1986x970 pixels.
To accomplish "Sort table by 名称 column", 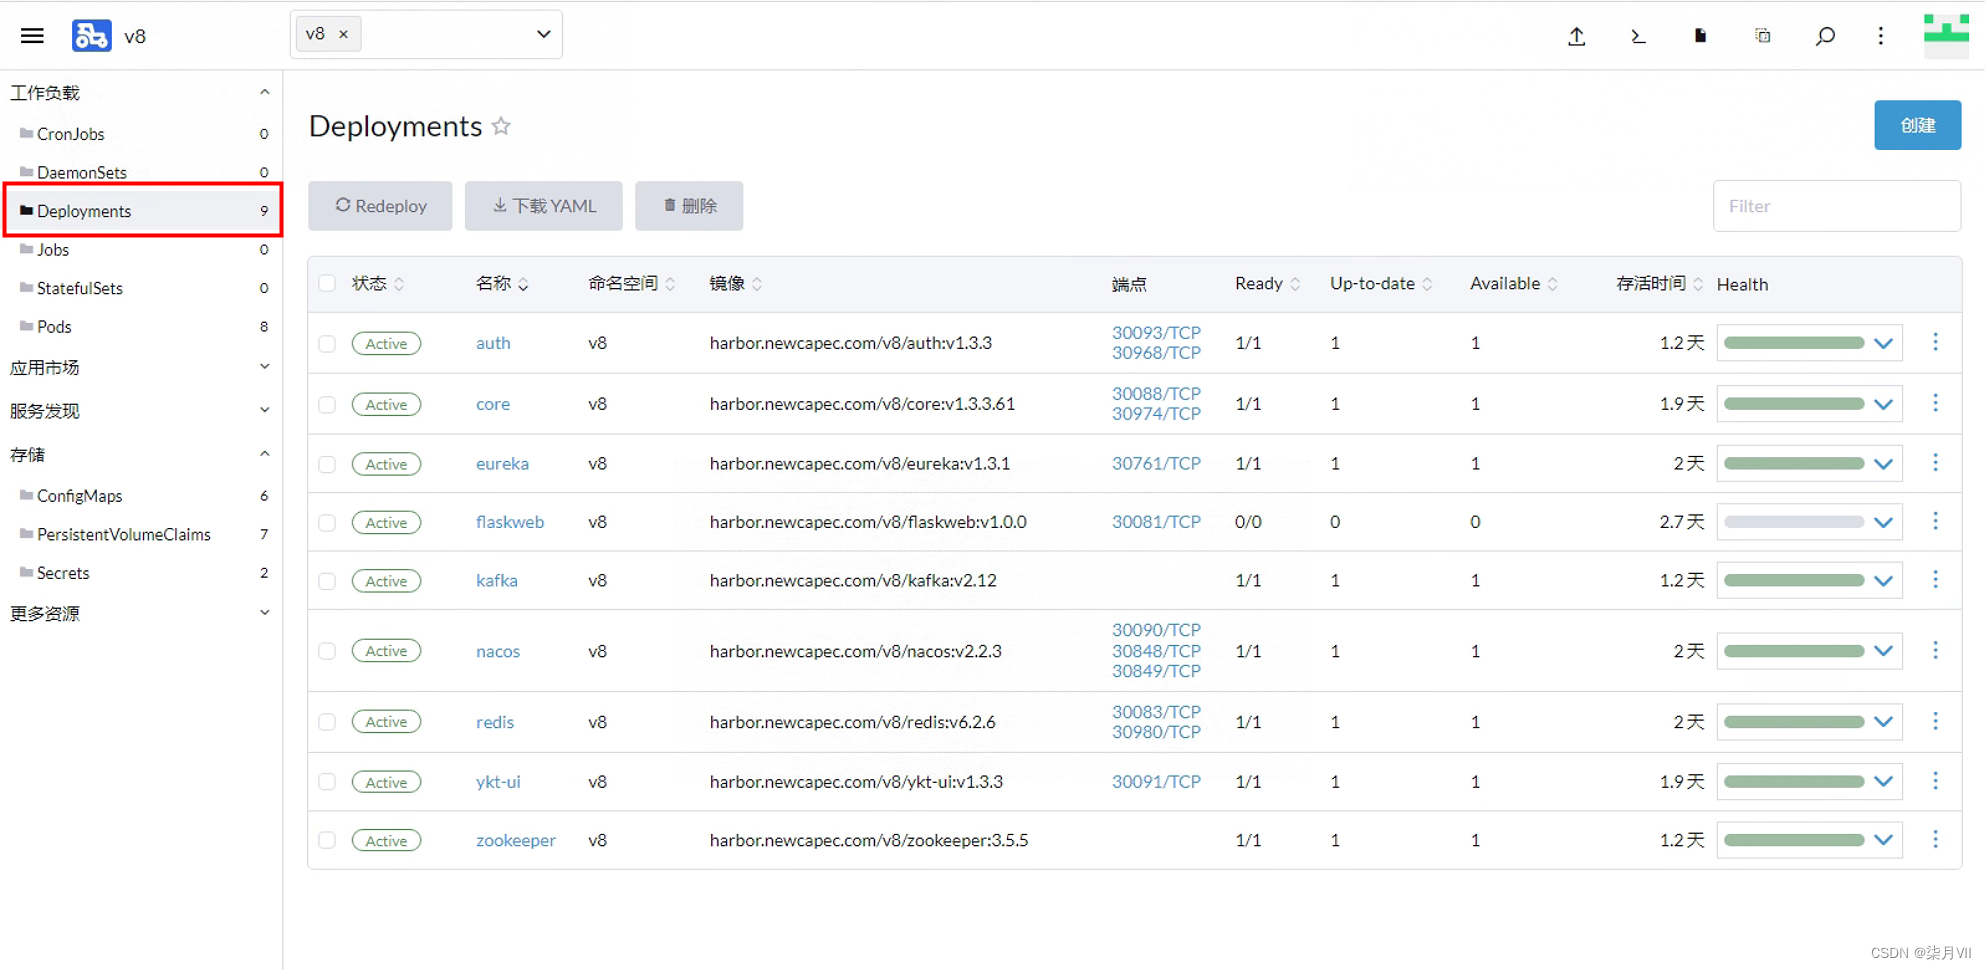I will click(x=502, y=284).
